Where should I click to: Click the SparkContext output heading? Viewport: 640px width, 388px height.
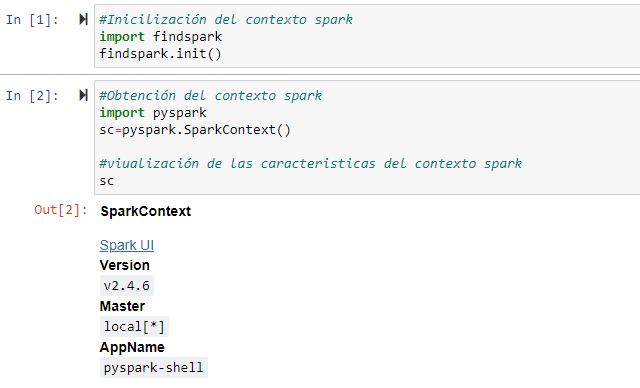(146, 211)
